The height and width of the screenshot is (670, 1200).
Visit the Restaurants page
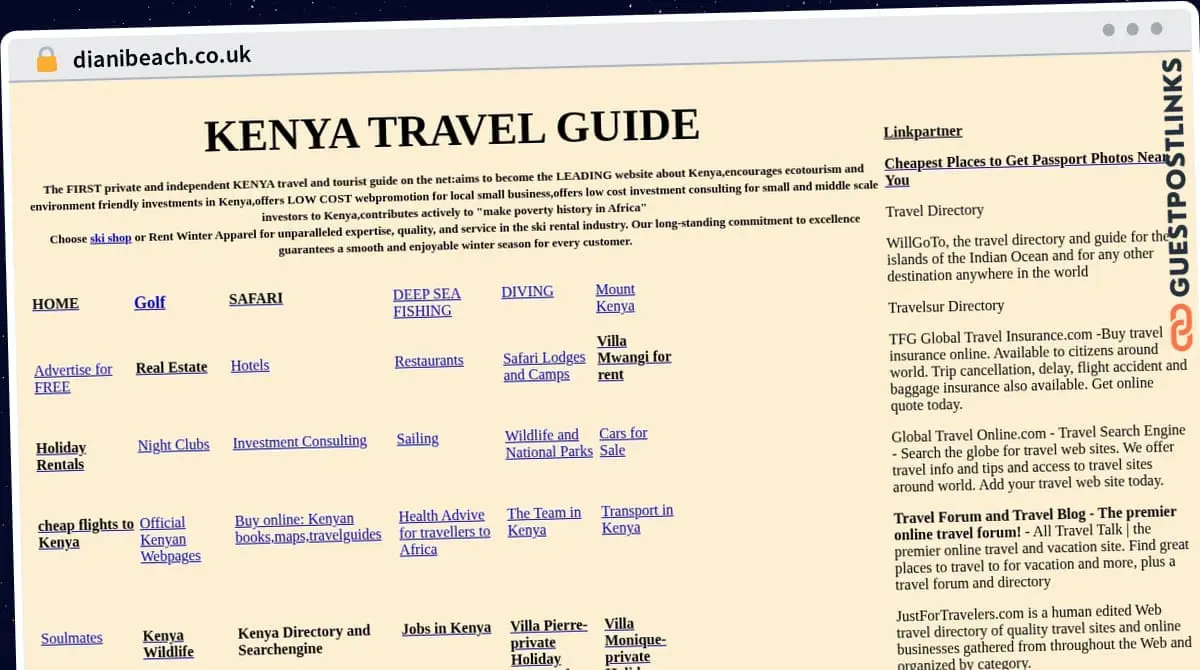pos(429,360)
